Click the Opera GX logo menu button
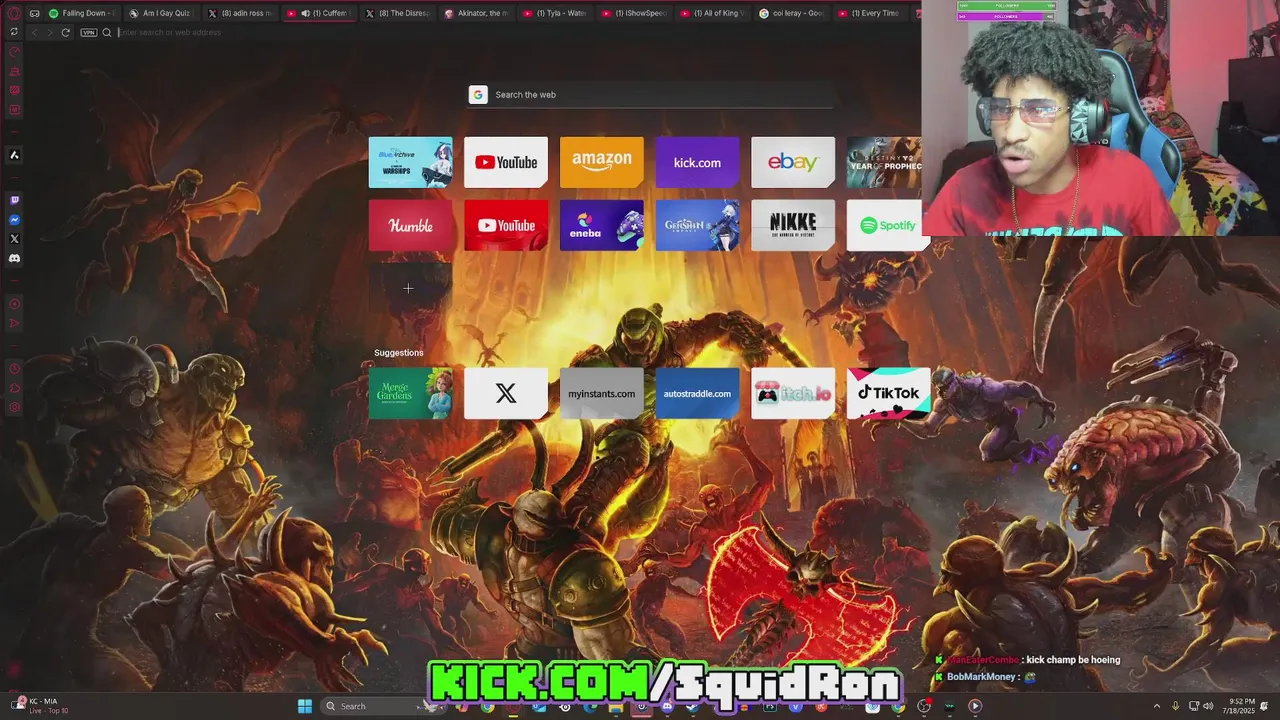This screenshot has width=1280, height=720. (x=14, y=13)
